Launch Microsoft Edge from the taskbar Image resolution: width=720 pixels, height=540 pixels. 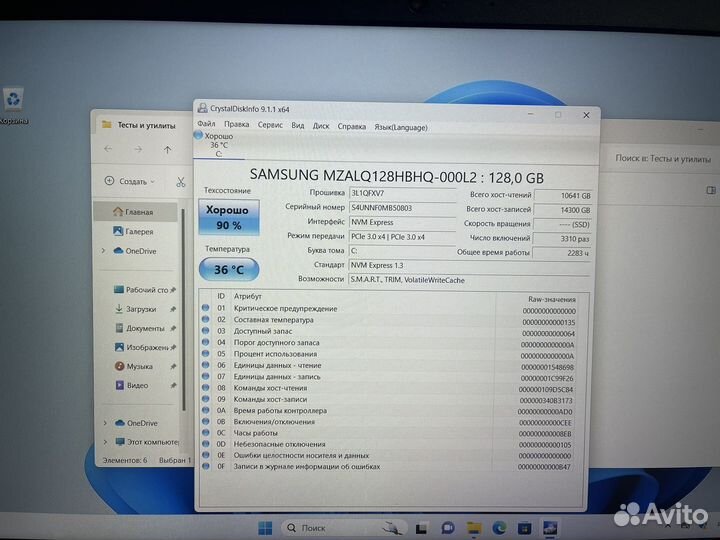pyautogui.click(x=499, y=528)
